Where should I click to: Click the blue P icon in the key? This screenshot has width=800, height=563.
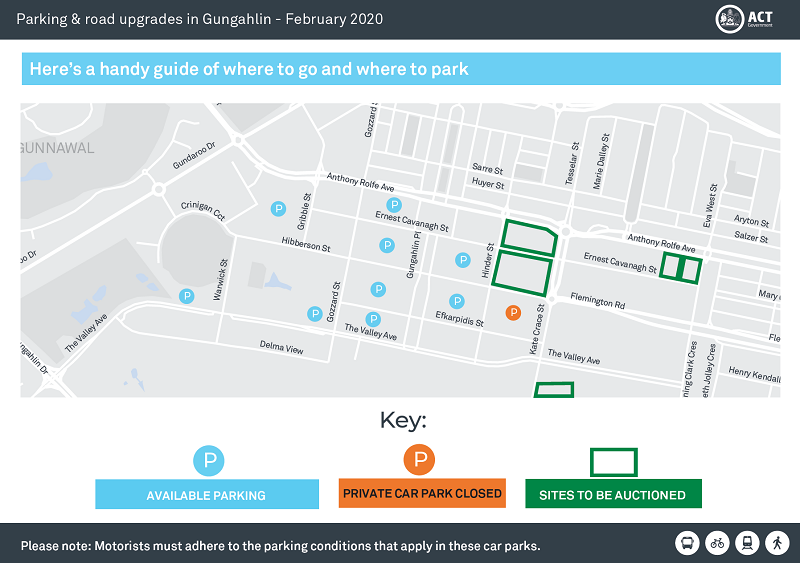pyautogui.click(x=209, y=460)
